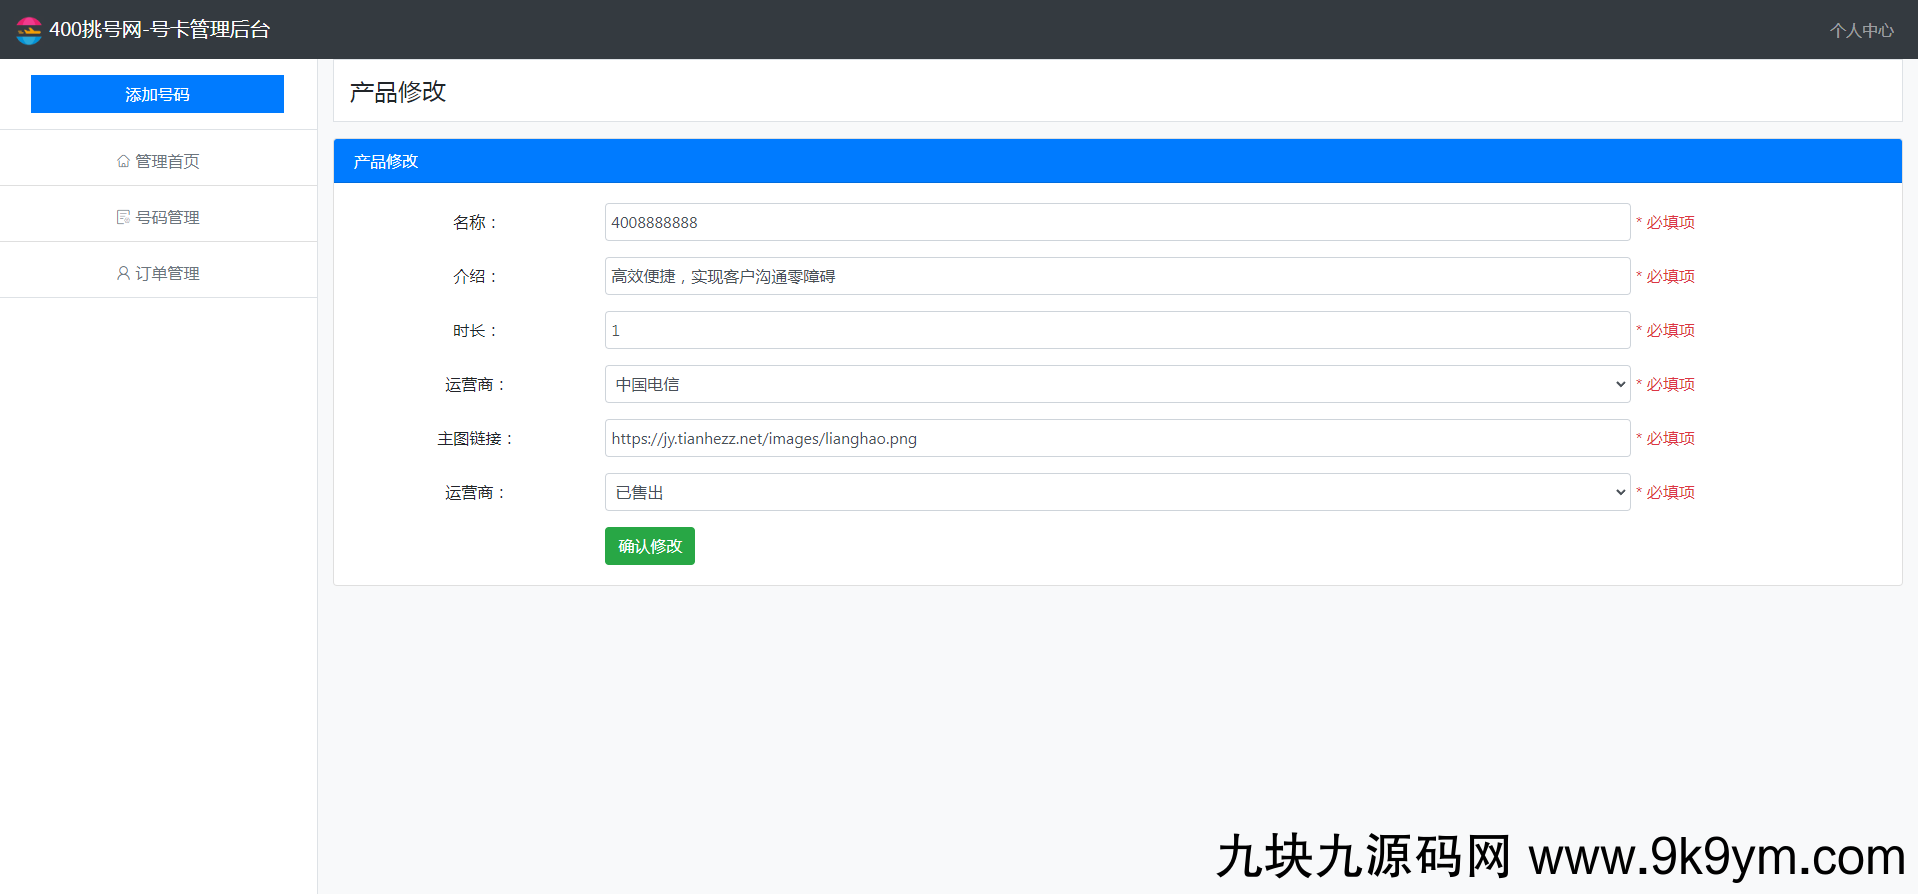Image resolution: width=1918 pixels, height=894 pixels.
Task: Click the green 确认修改 button
Action: pyautogui.click(x=649, y=546)
